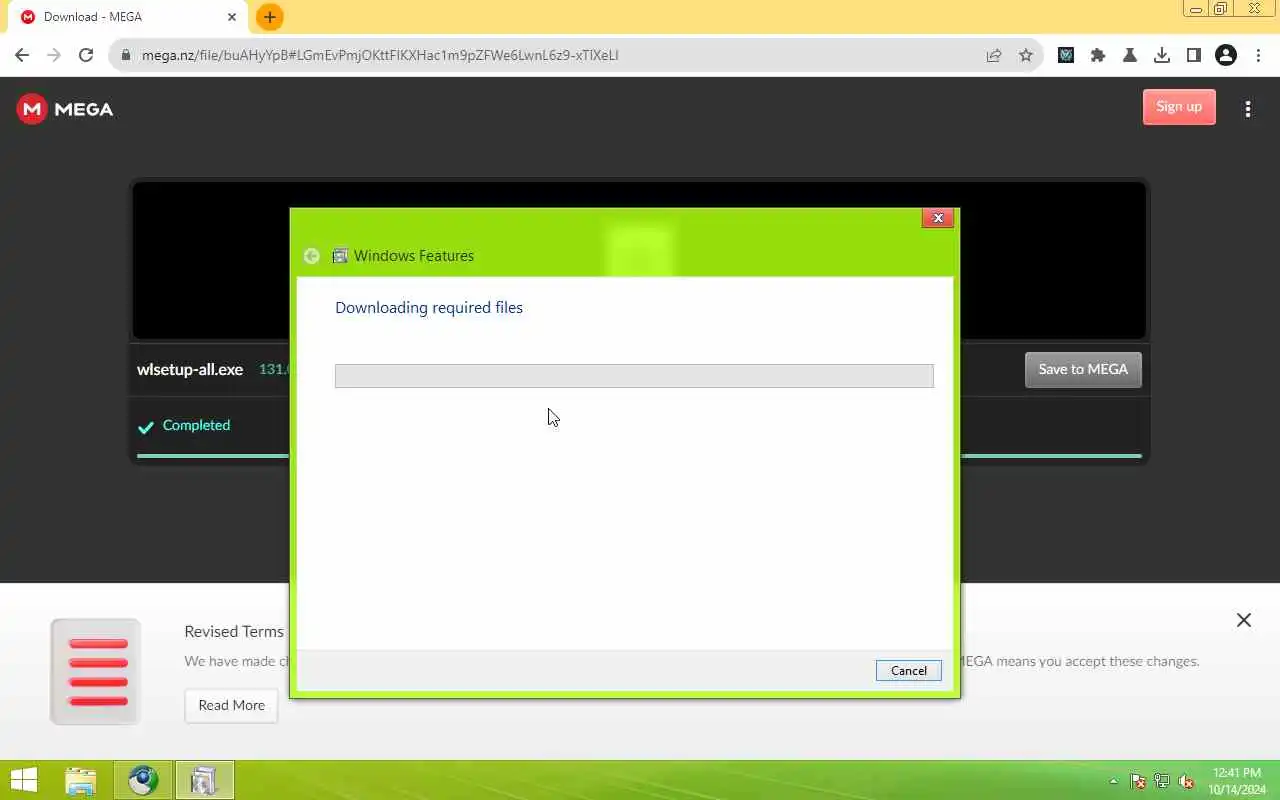1280x800 pixels.
Task: Toggle the Chrome side panel
Action: click(1194, 55)
